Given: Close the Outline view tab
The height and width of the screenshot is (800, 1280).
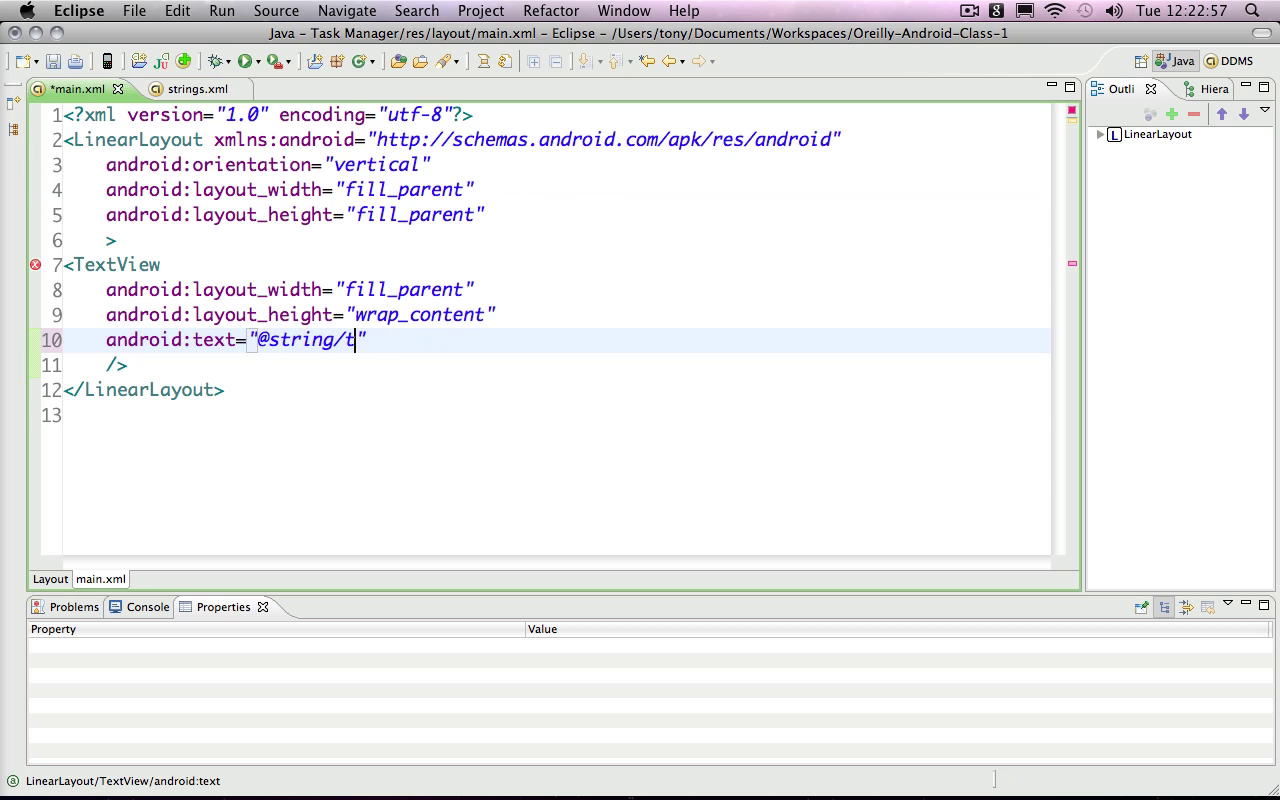Looking at the screenshot, I should pyautogui.click(x=1151, y=89).
